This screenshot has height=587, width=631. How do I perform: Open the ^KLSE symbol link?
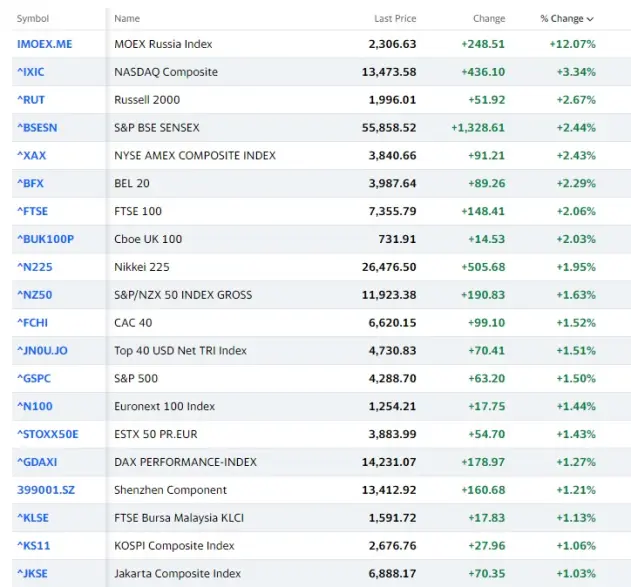click(33, 517)
